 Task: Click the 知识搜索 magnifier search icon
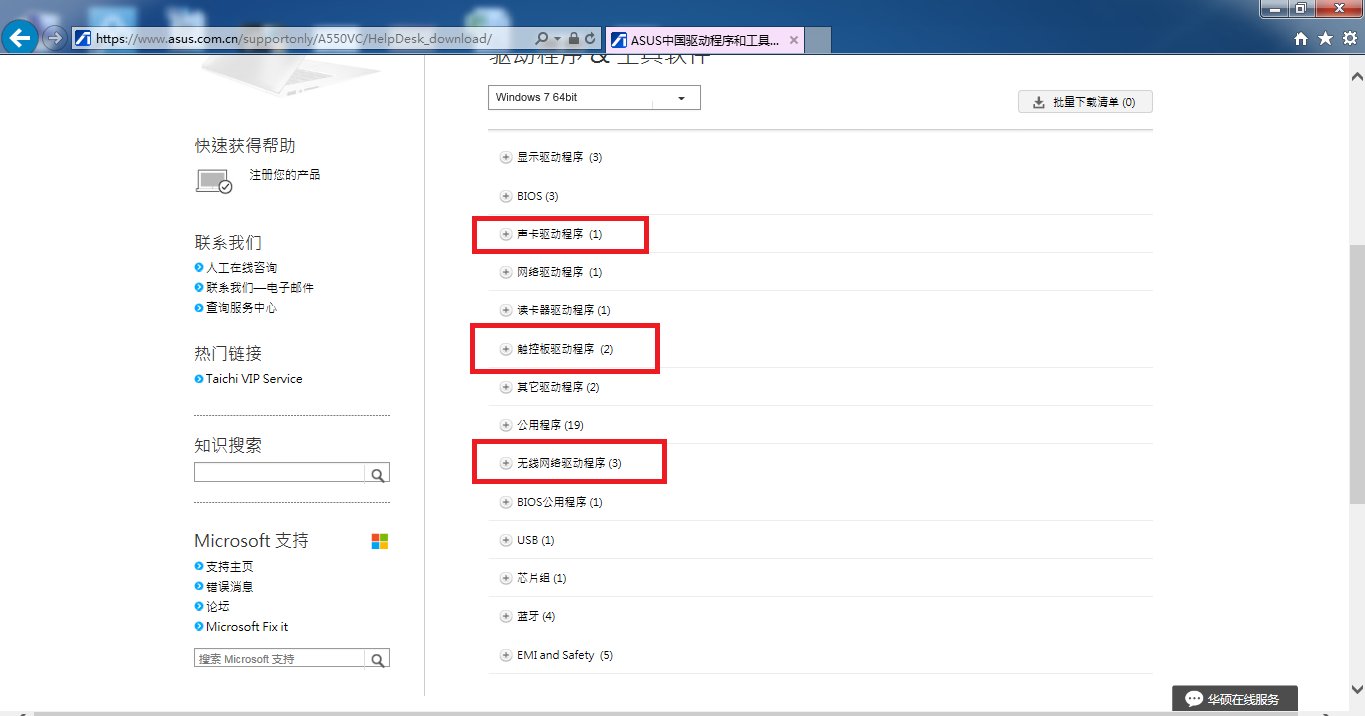pyautogui.click(x=378, y=474)
